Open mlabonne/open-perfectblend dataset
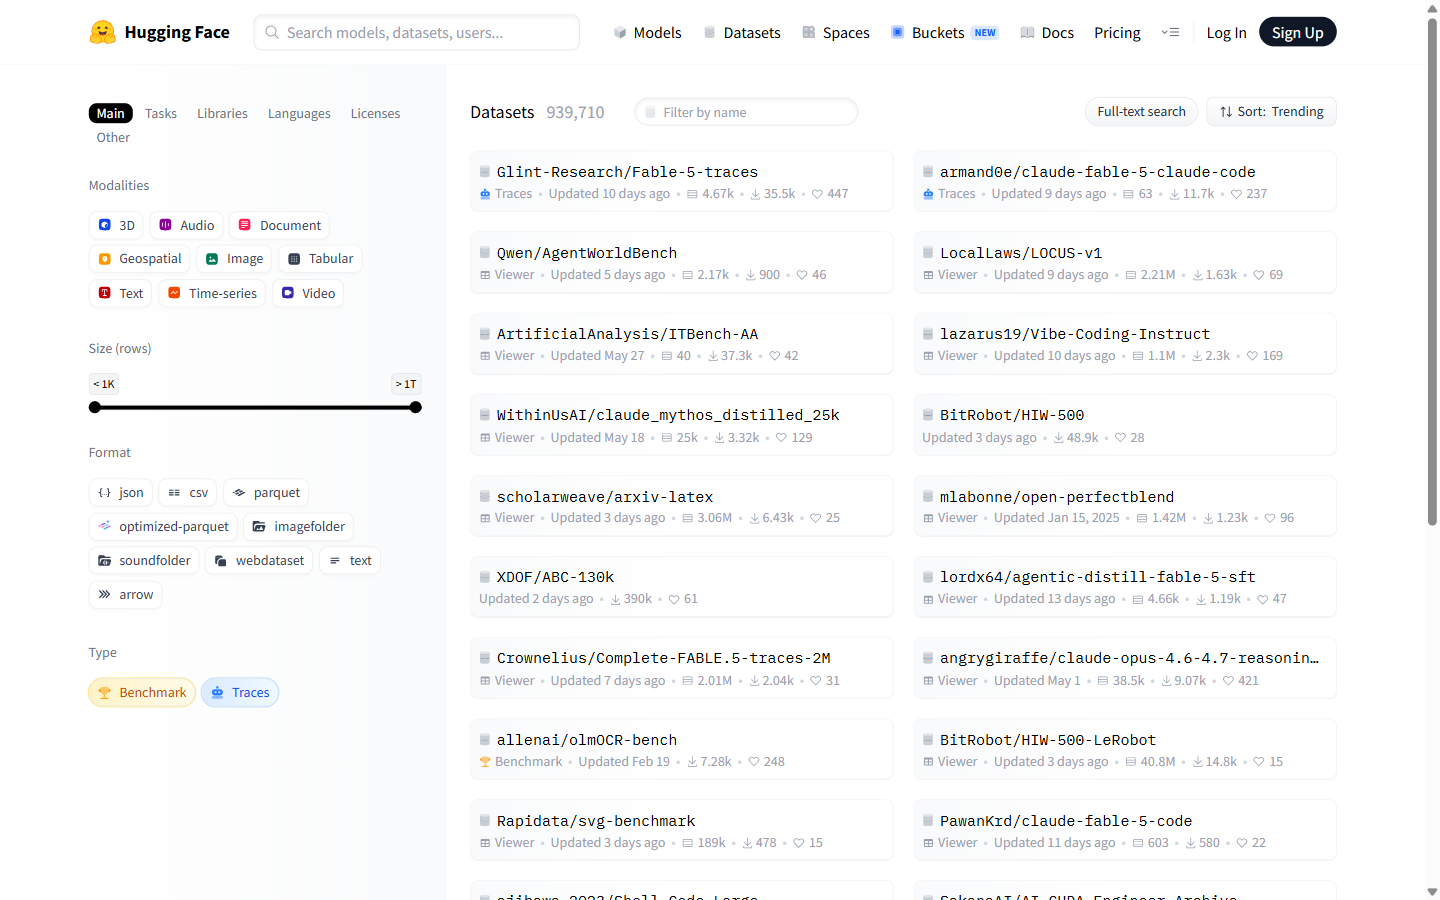Image resolution: width=1440 pixels, height=900 pixels. click(1125, 507)
